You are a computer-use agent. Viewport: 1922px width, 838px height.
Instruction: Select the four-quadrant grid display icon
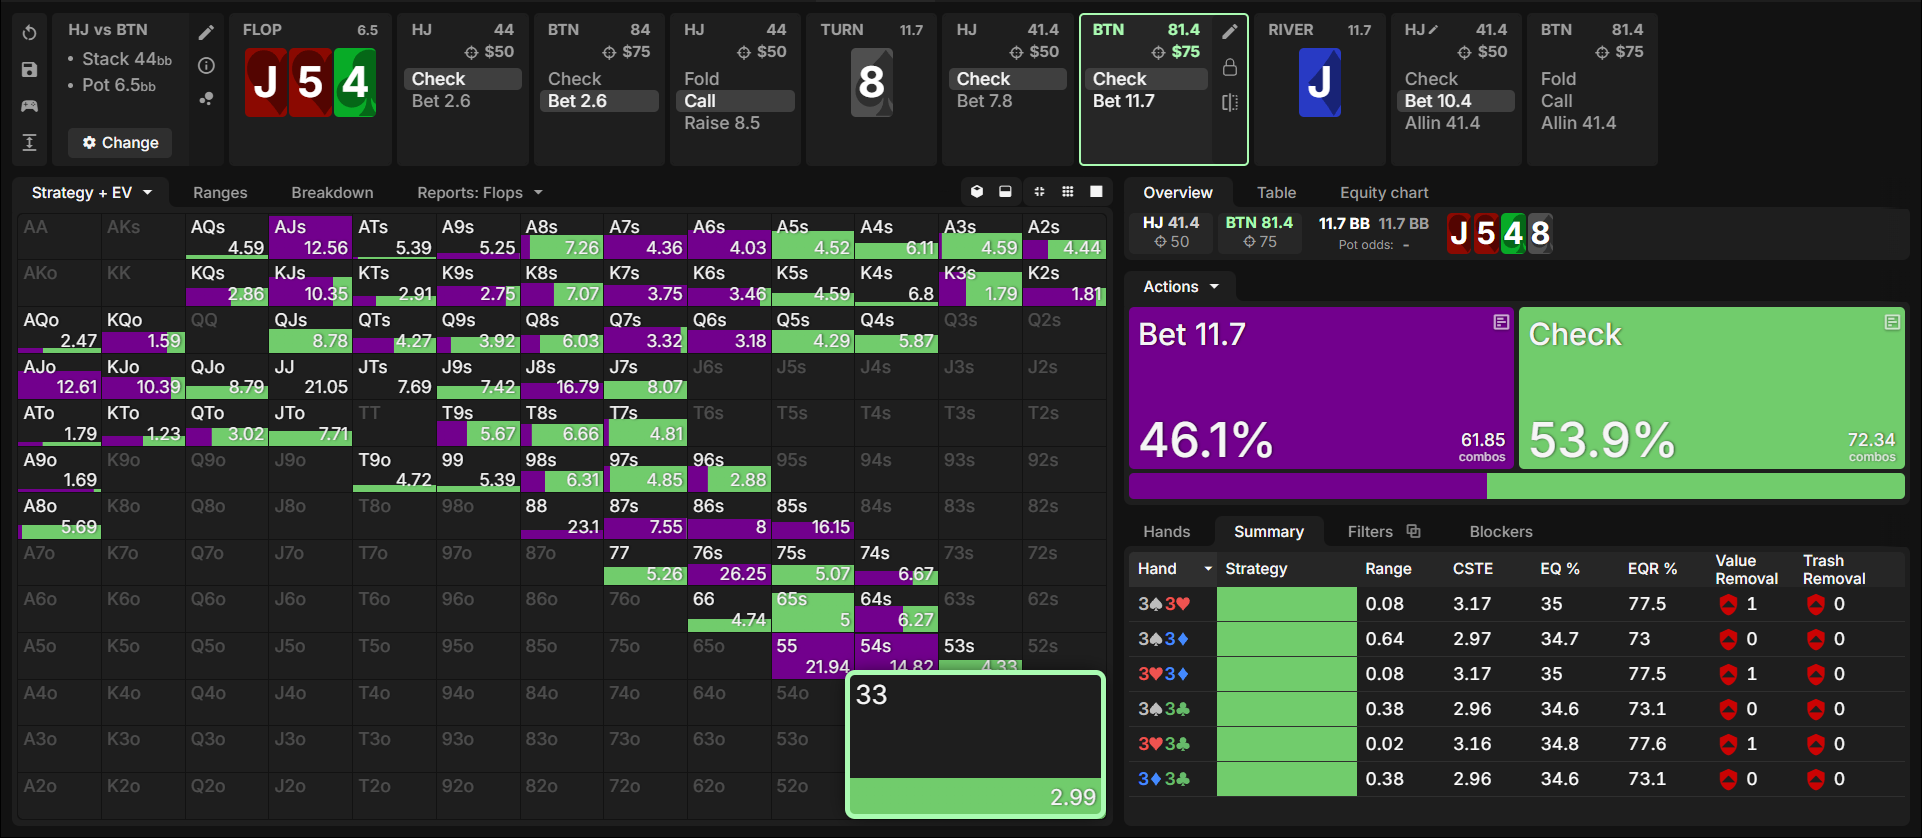pos(1039,192)
